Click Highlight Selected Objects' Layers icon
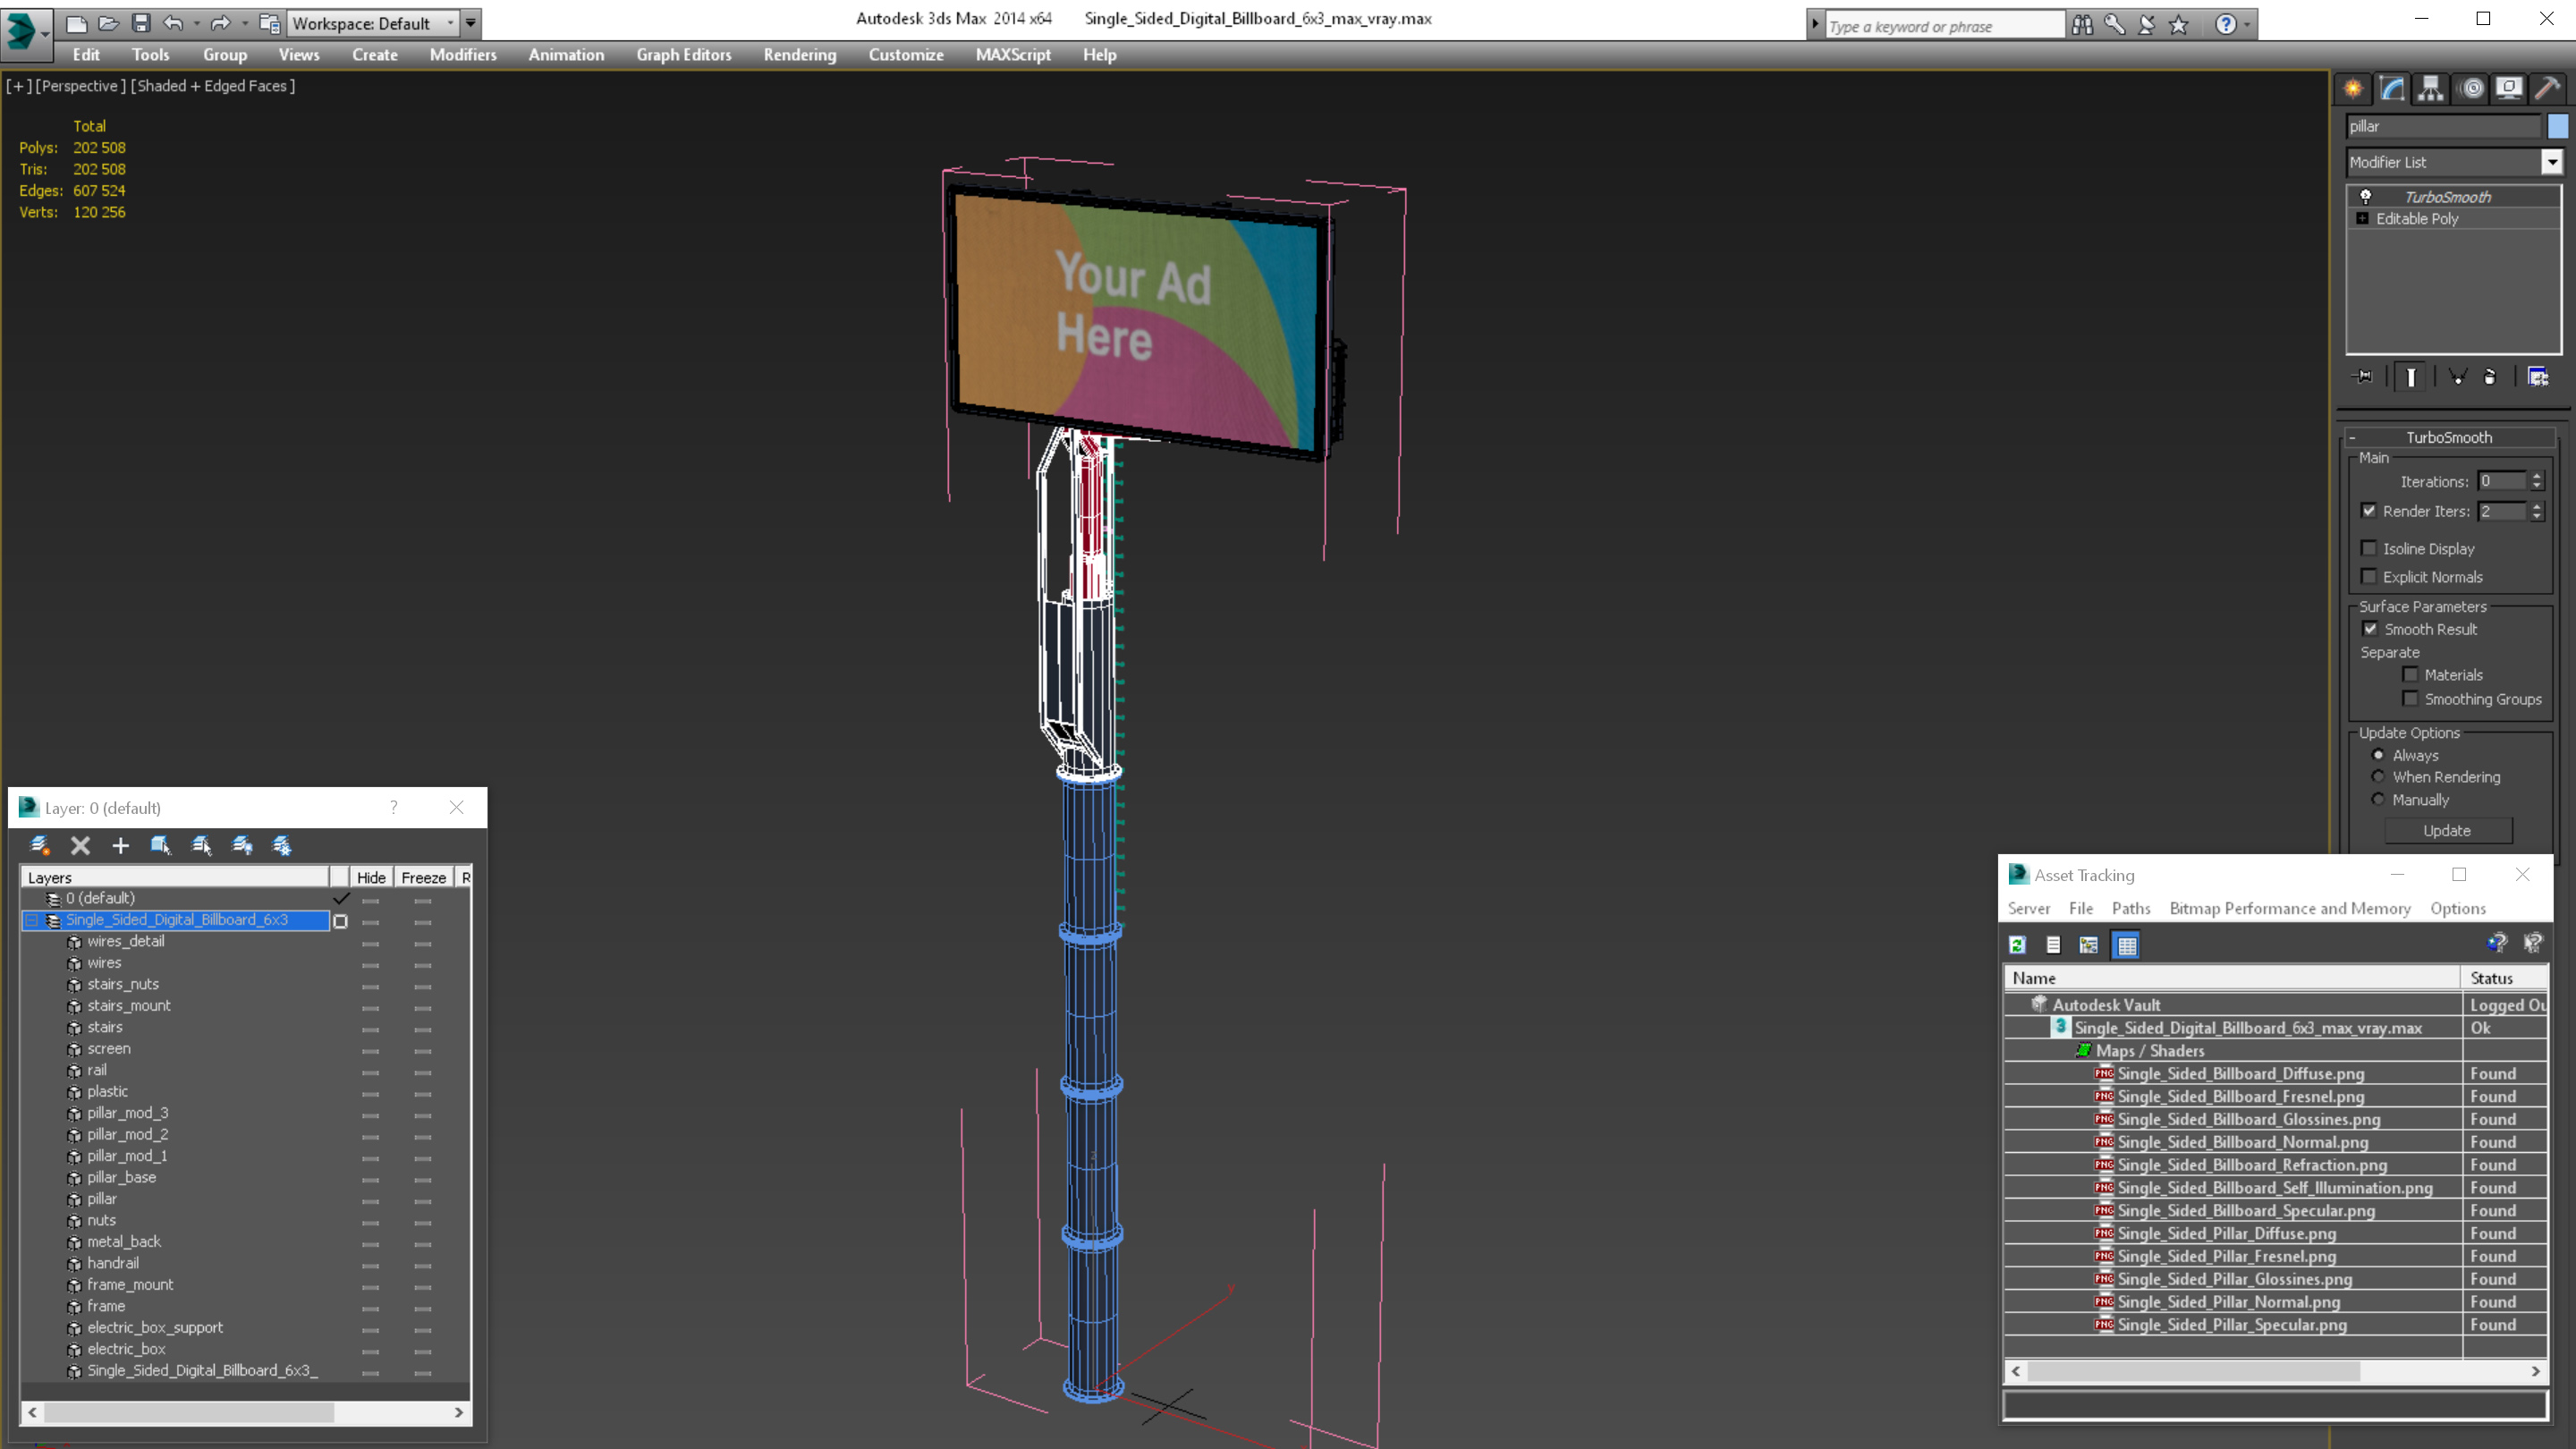The height and width of the screenshot is (1449, 2576). pyautogui.click(x=202, y=846)
